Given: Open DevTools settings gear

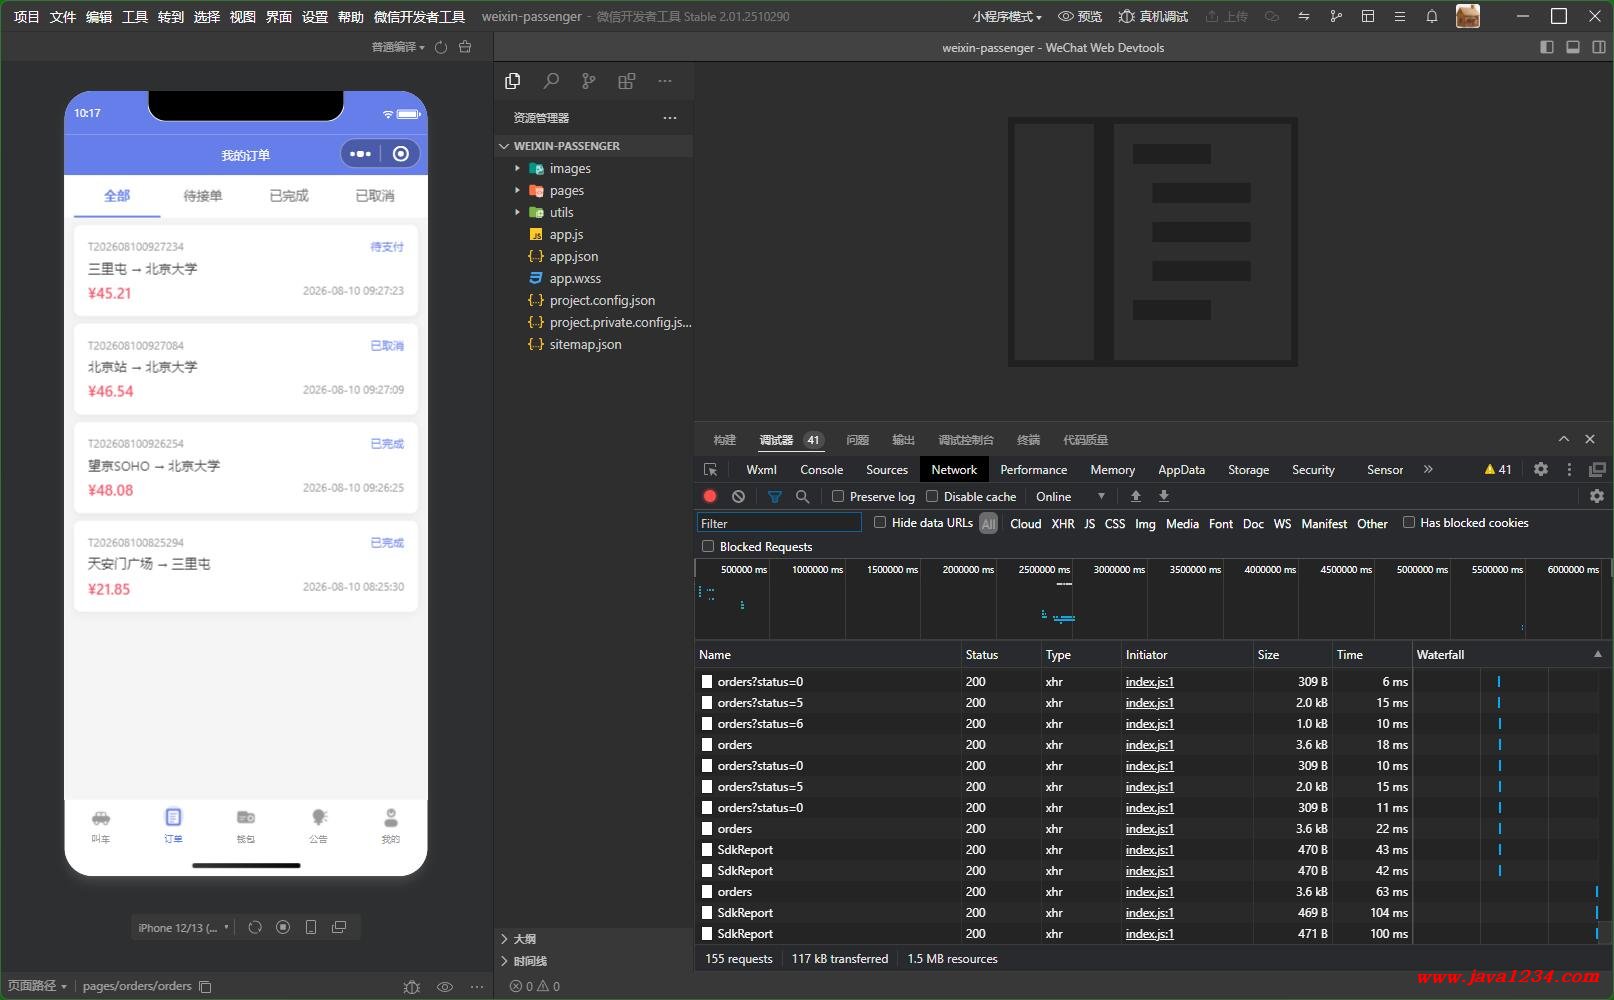Looking at the screenshot, I should pos(1541,469).
